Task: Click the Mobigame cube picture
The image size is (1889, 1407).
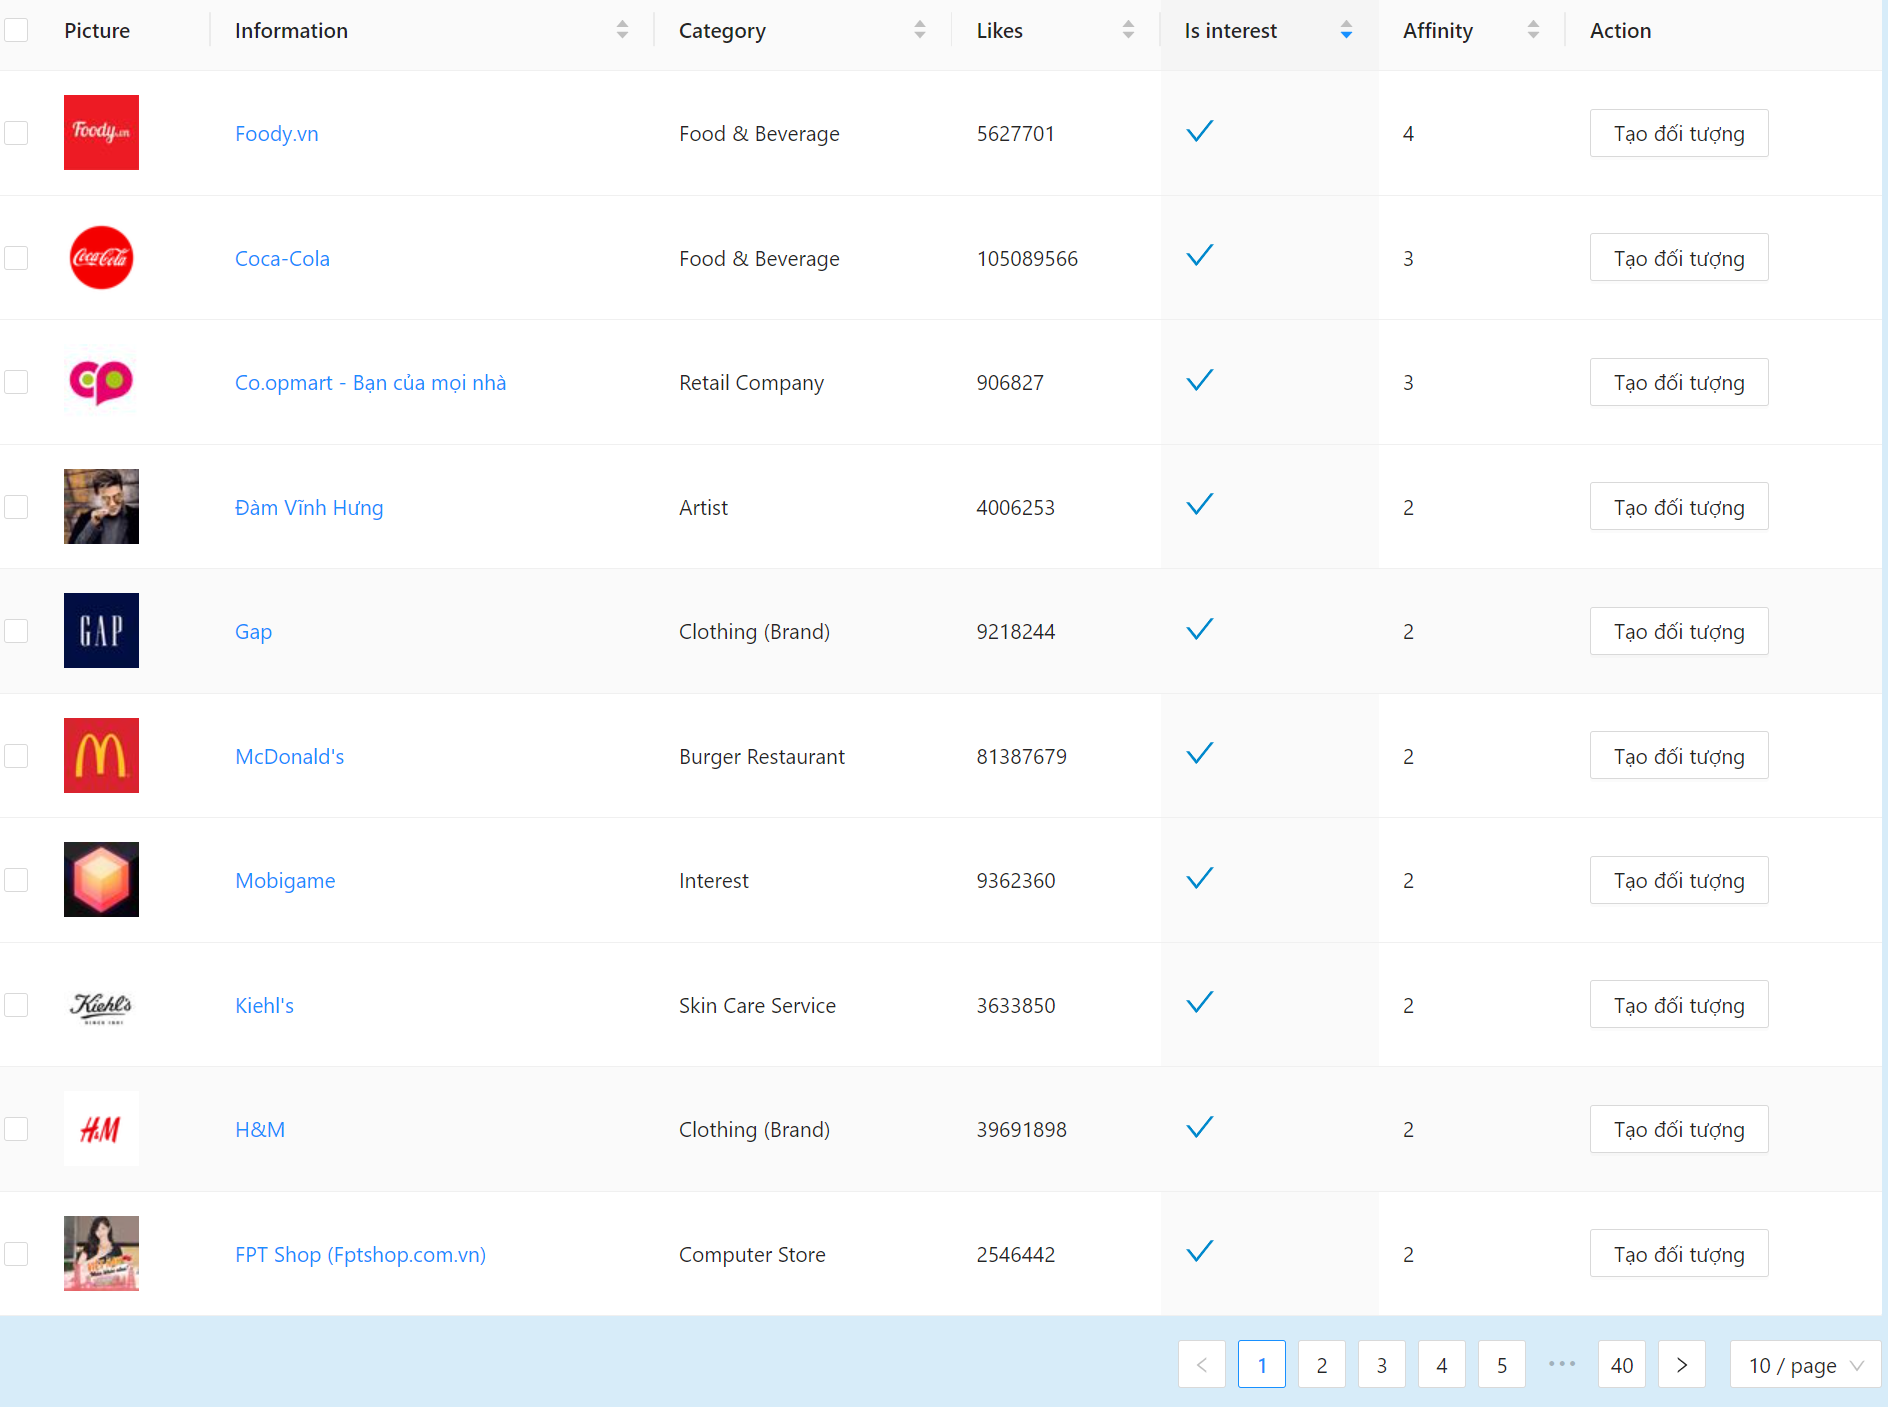Action: [101, 879]
